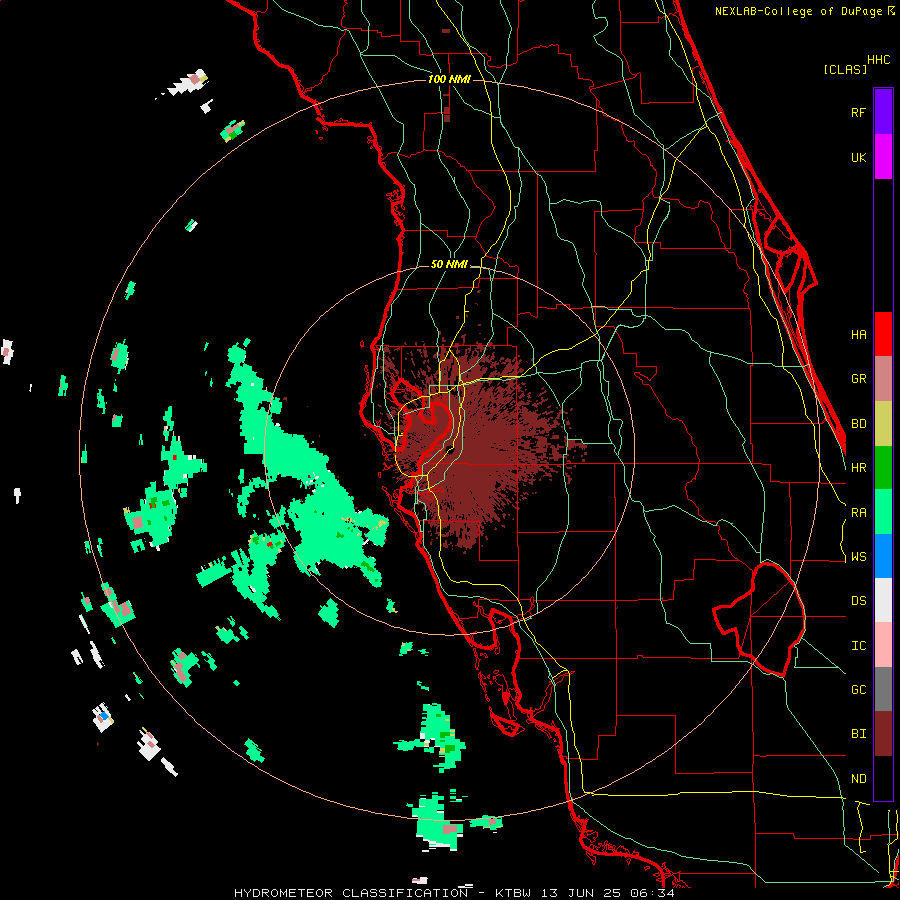Click the DS white legend swatch
This screenshot has width=900, height=900.
883,600
